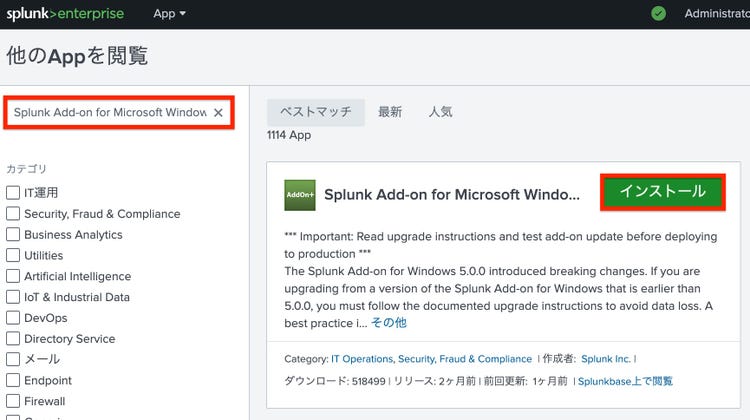This screenshot has height=420, width=750.
Task: Tick the DevOps checkbox
Action: (13, 318)
